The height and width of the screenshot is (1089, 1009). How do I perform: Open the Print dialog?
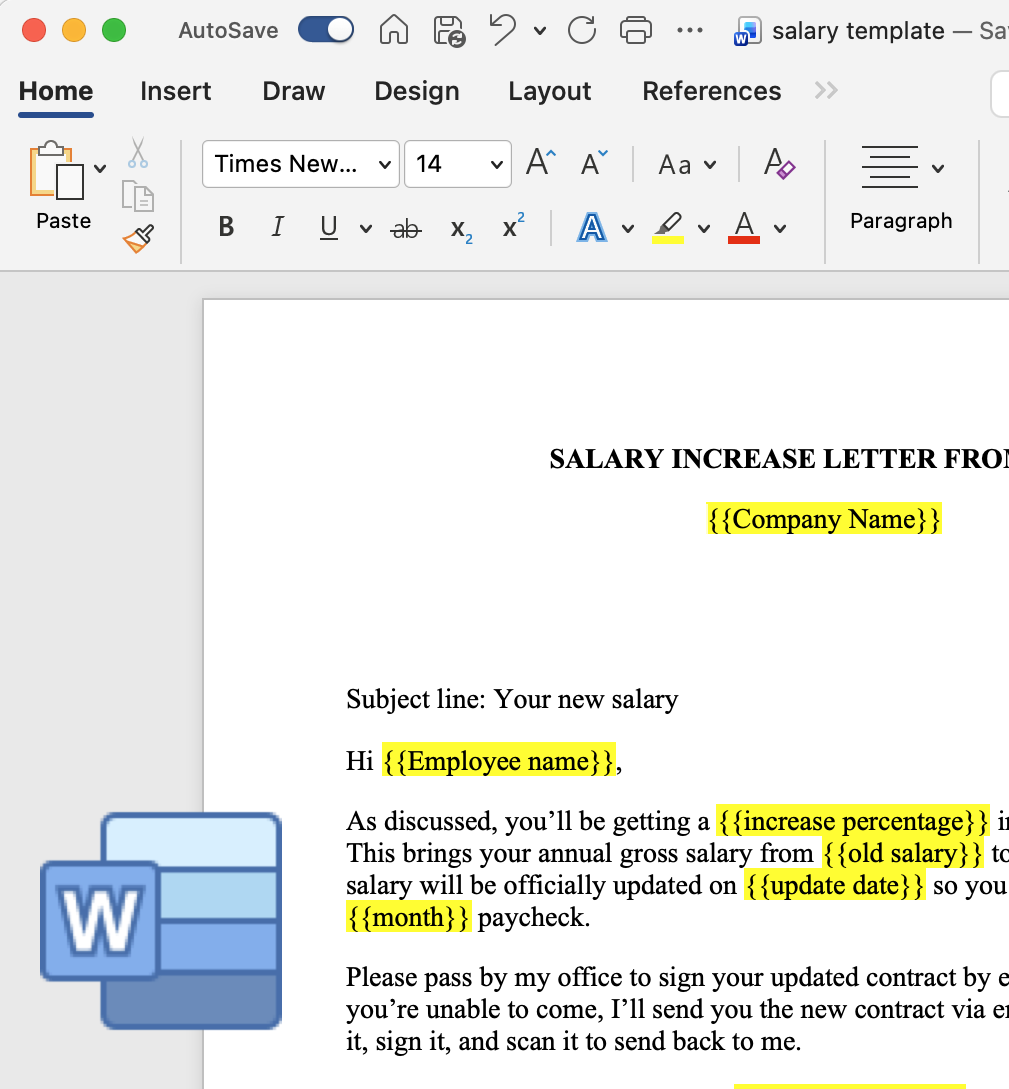pos(637,30)
